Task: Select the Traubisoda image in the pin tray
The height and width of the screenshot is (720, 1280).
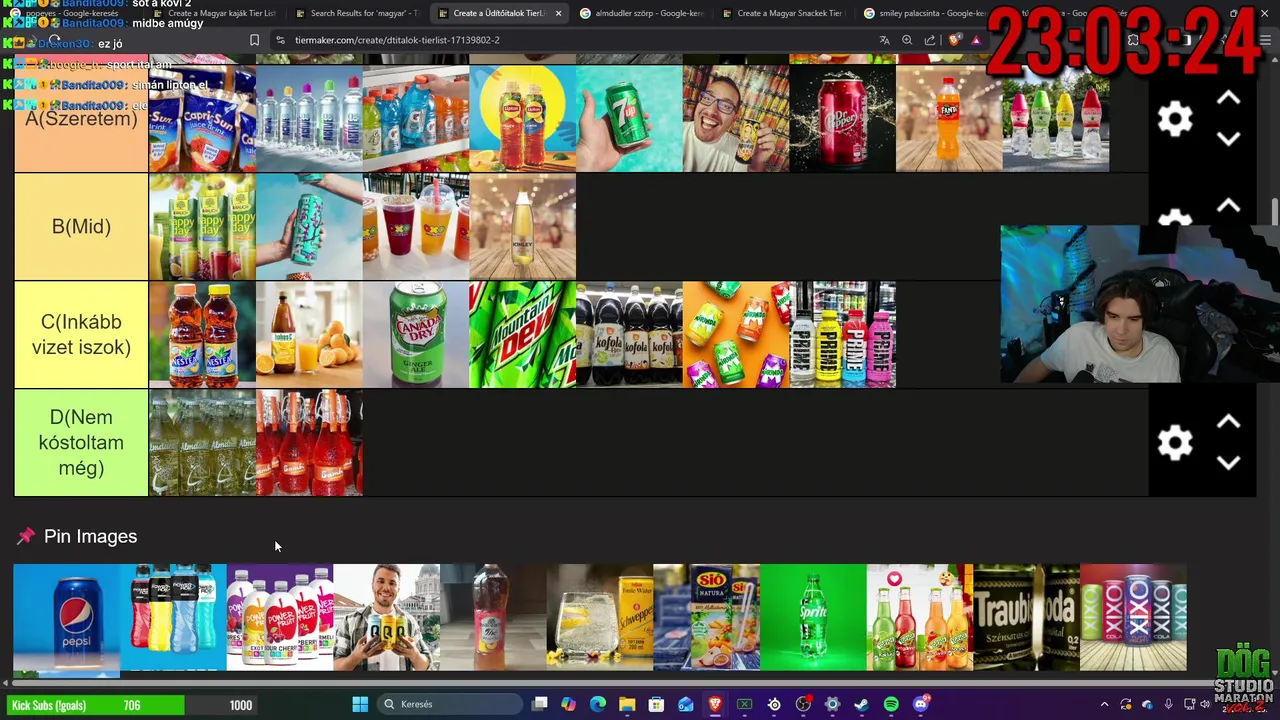Action: tap(1026, 617)
